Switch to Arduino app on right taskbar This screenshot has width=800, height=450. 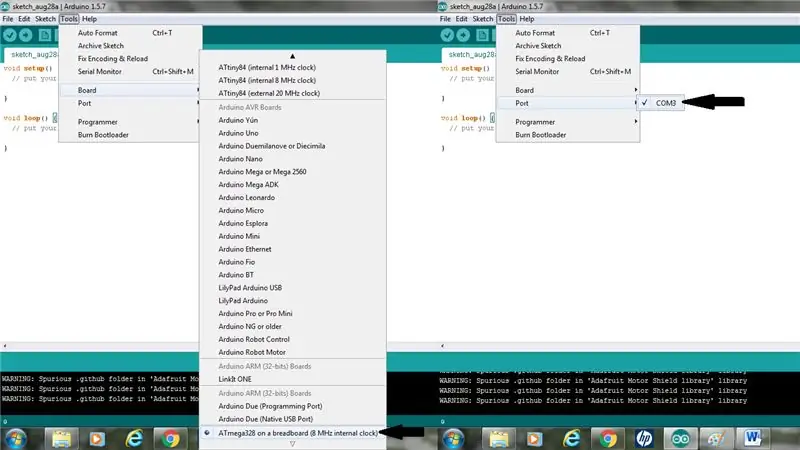click(681, 439)
